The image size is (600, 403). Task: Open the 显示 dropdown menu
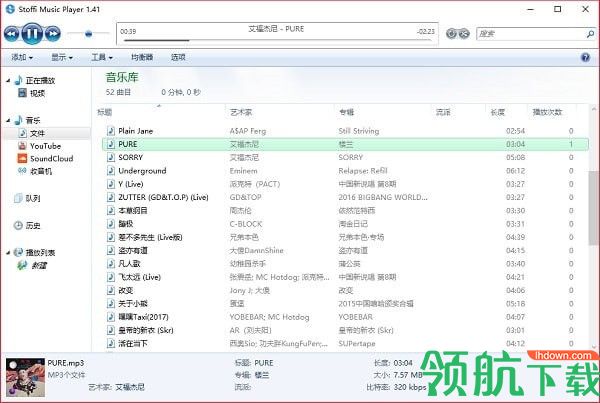point(62,57)
